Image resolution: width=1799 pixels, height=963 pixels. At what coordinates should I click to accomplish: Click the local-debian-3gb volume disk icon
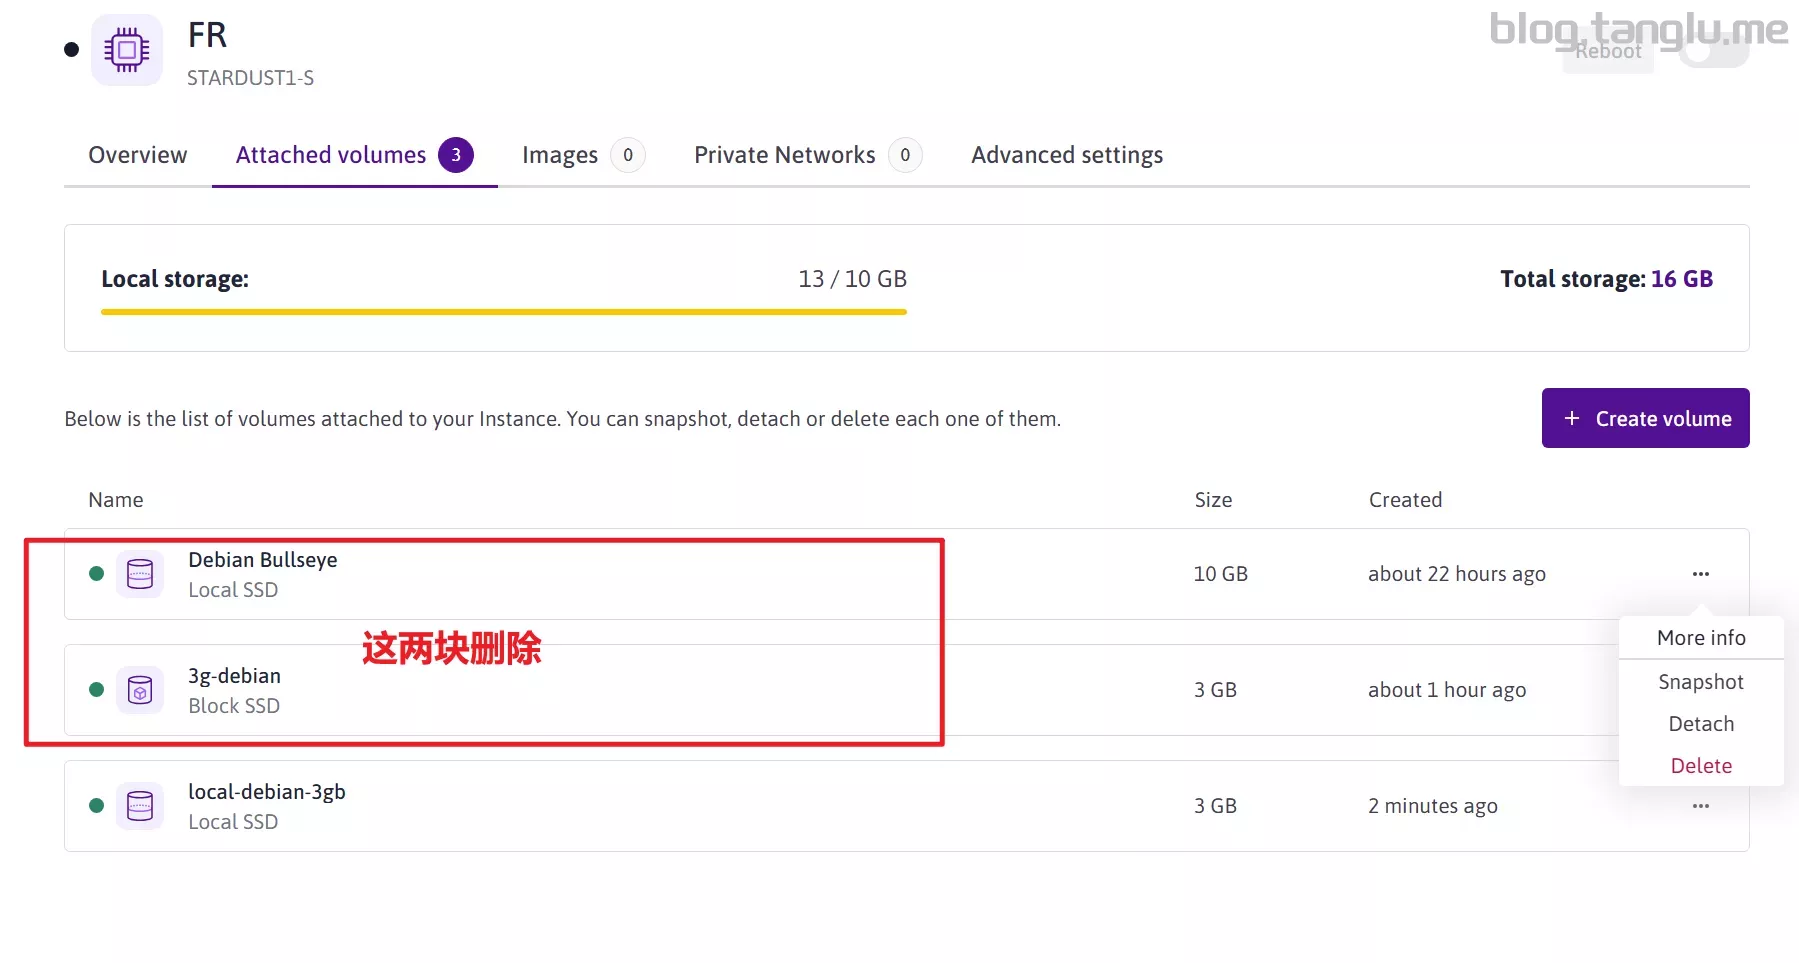pos(140,806)
